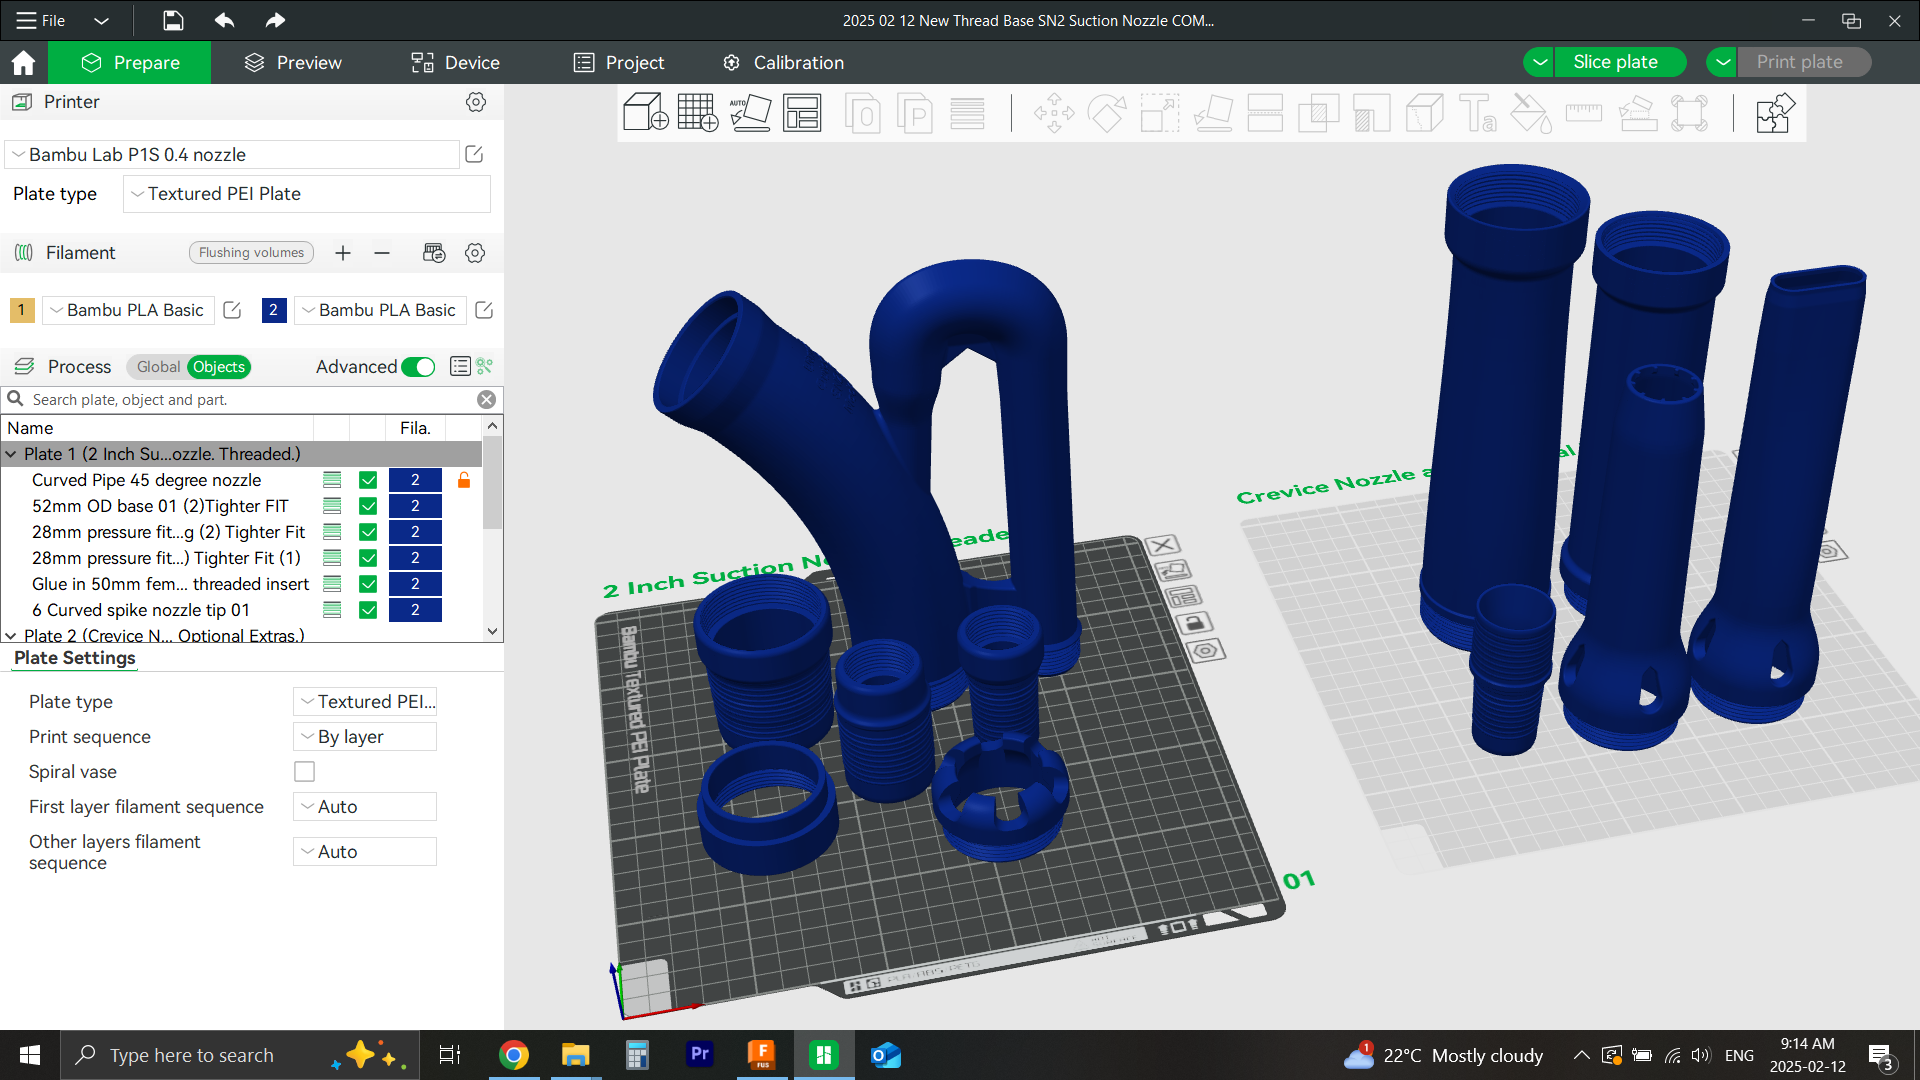Open the Assembly view icon
Viewport: 1920px width, 1080px height.
[1775, 113]
